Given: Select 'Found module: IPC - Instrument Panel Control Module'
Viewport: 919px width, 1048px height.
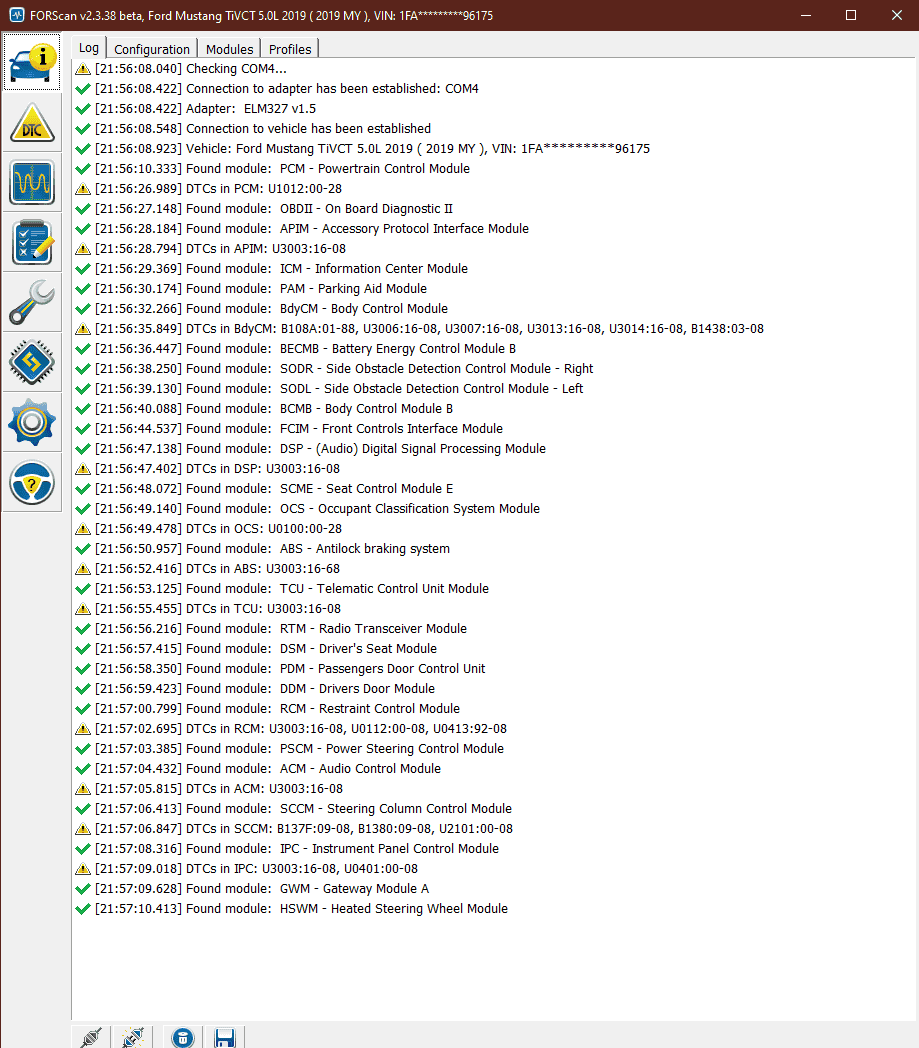Looking at the screenshot, I should (x=287, y=850).
